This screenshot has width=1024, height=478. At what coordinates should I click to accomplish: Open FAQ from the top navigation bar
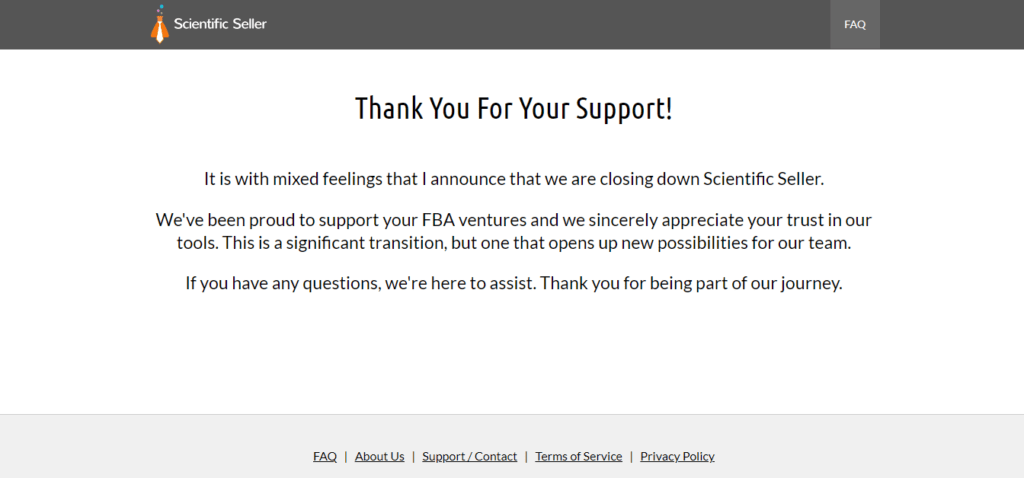click(x=855, y=25)
